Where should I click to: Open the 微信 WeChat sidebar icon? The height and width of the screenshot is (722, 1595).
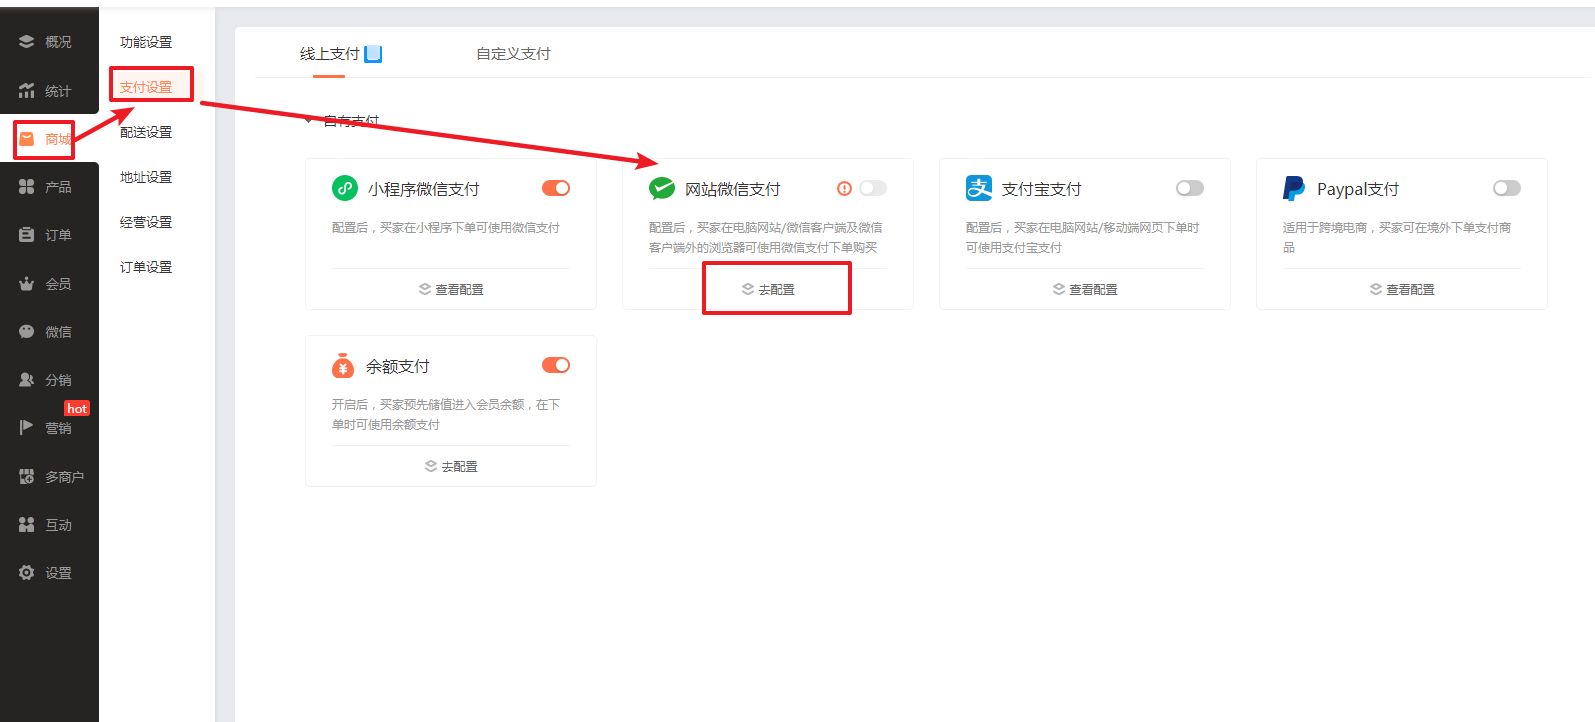point(27,332)
